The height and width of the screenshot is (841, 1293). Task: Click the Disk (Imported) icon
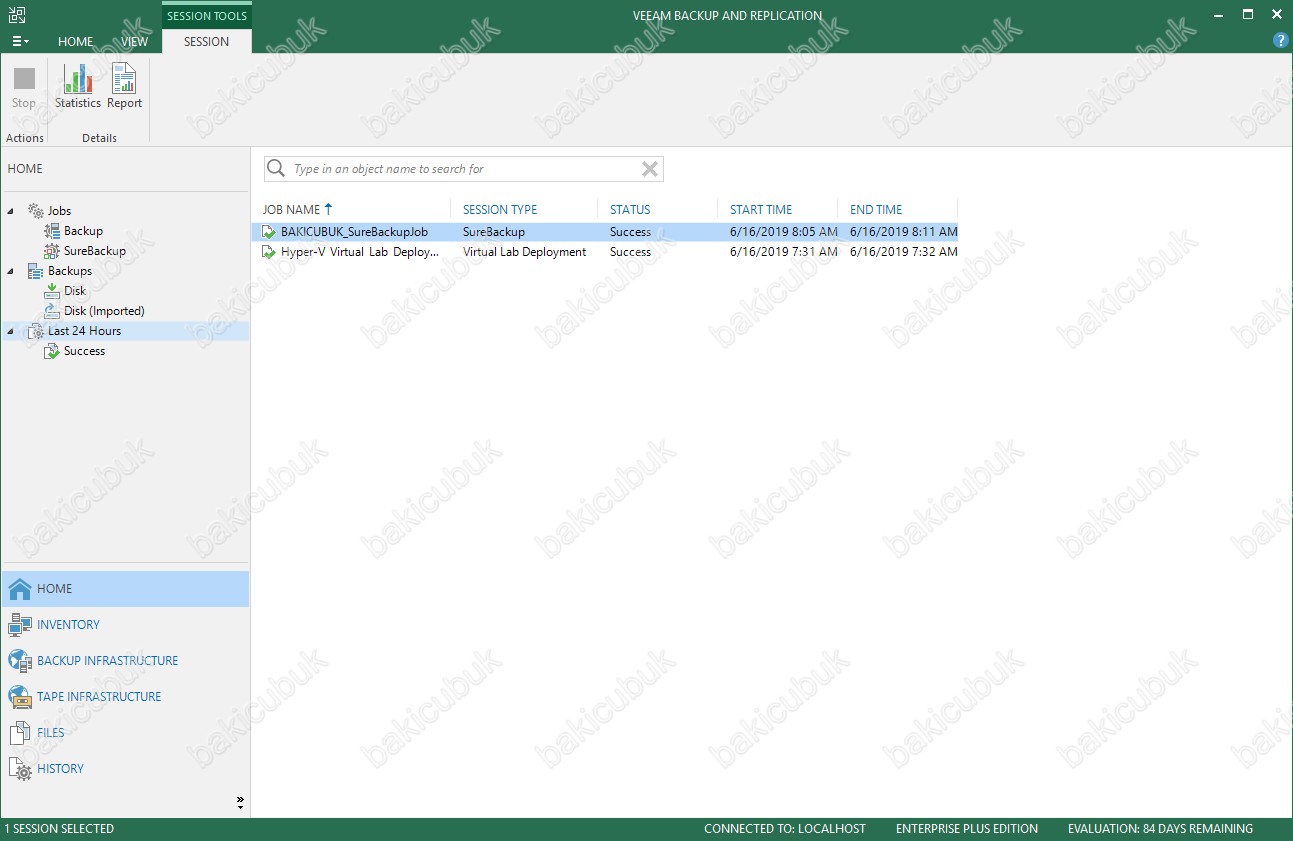(52, 311)
